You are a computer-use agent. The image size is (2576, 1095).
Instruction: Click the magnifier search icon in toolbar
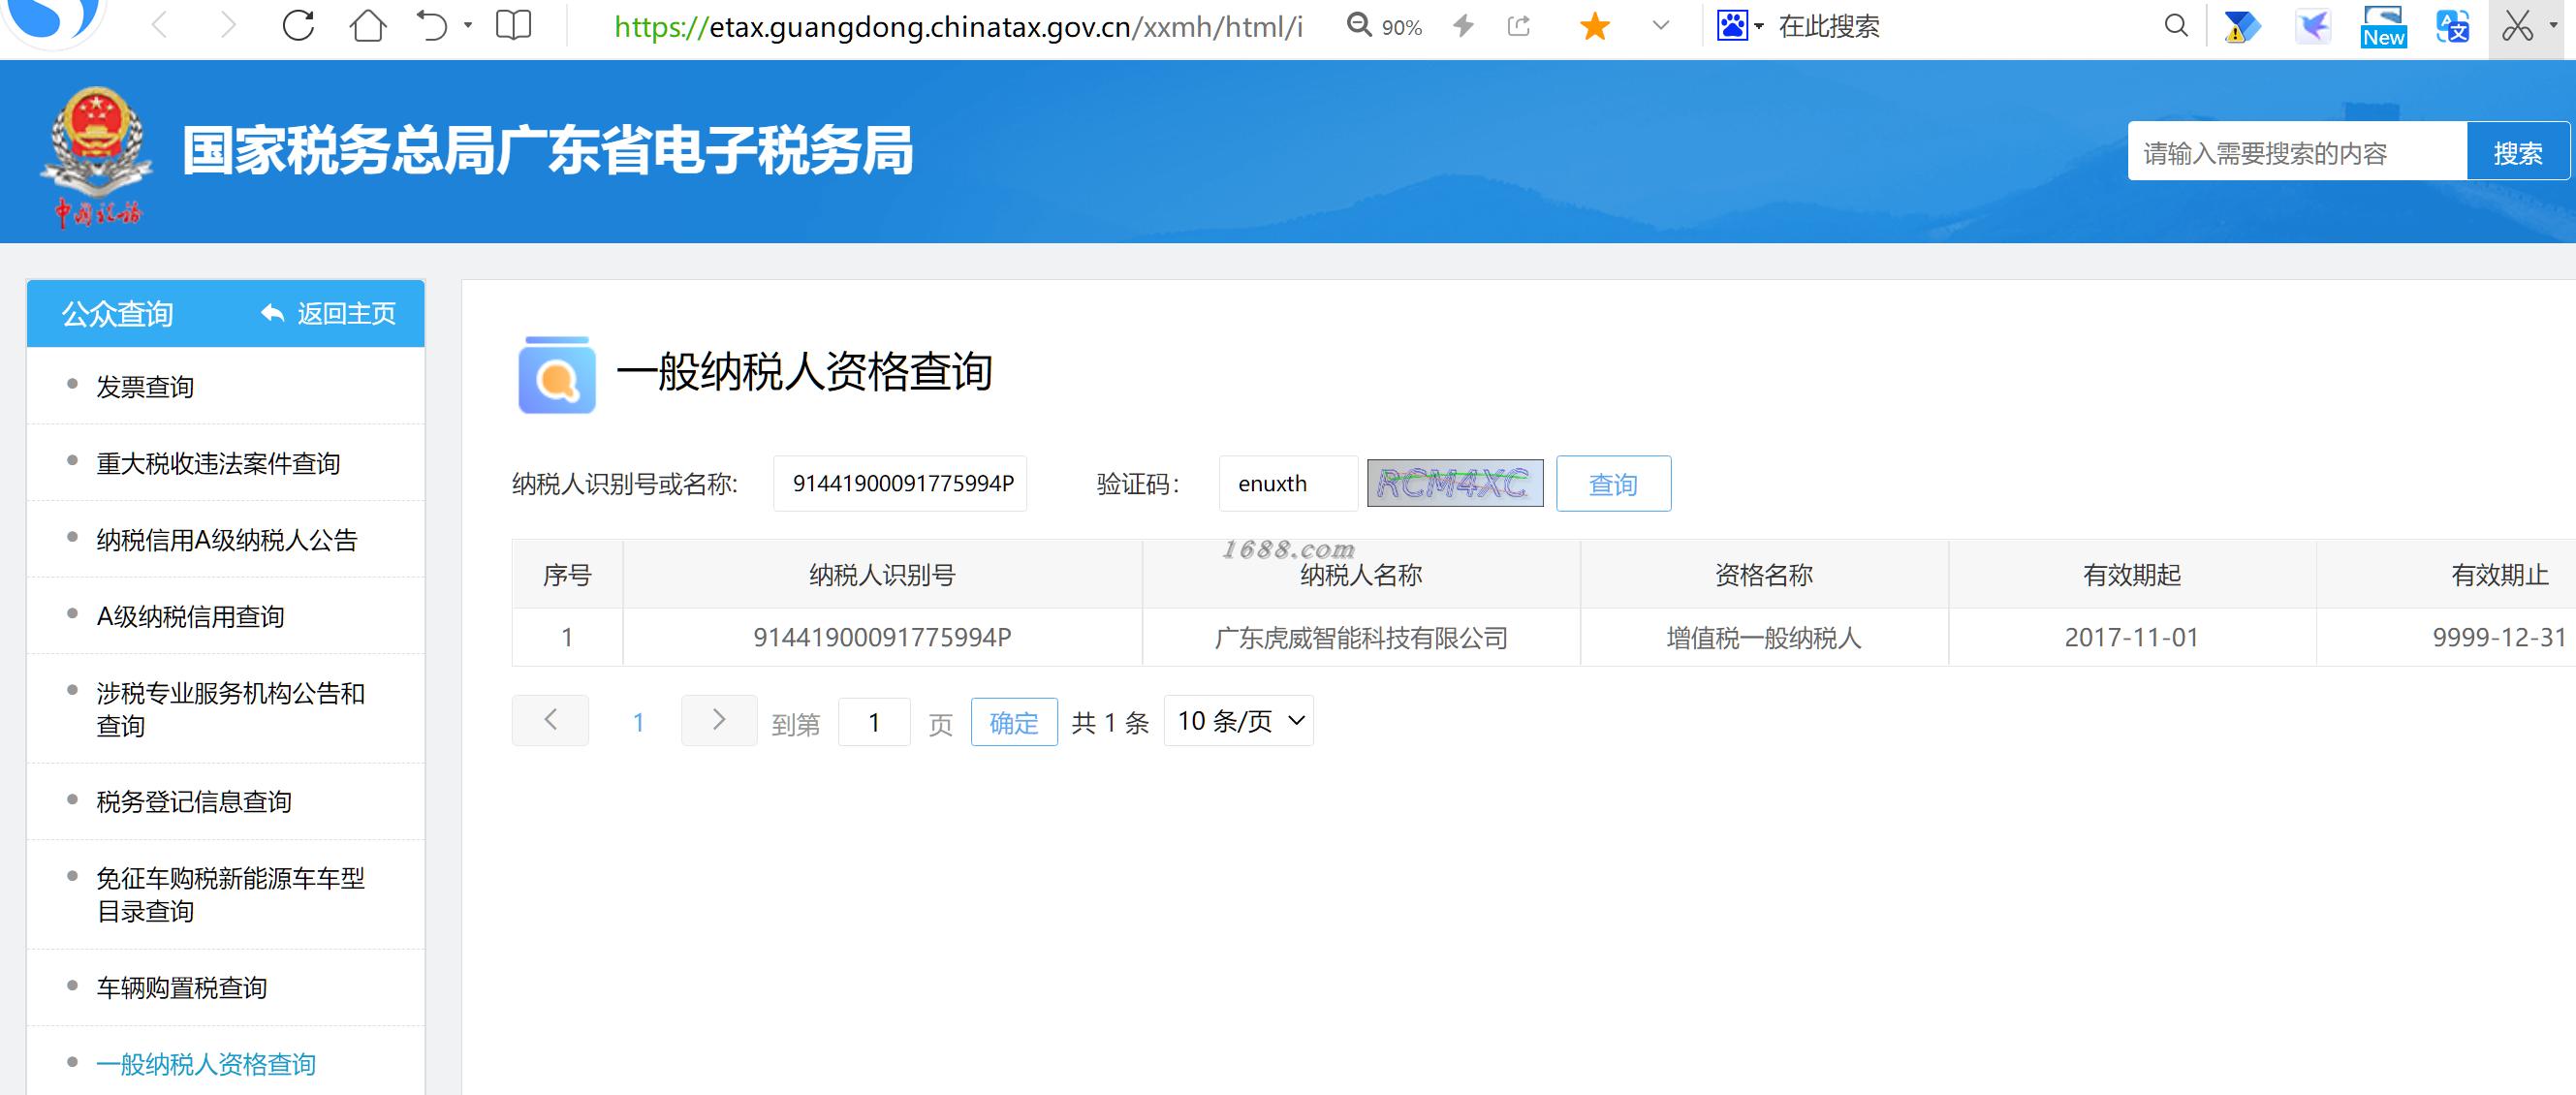2175,26
